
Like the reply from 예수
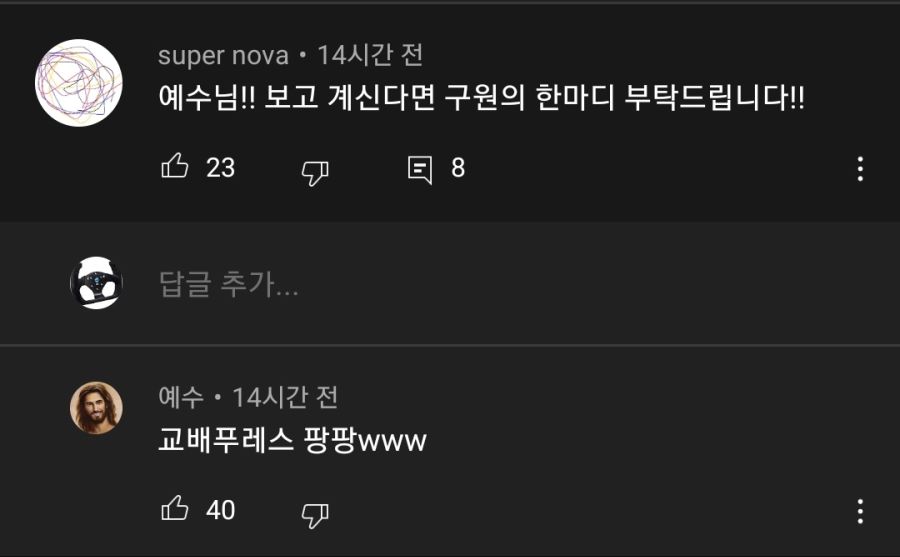click(175, 509)
